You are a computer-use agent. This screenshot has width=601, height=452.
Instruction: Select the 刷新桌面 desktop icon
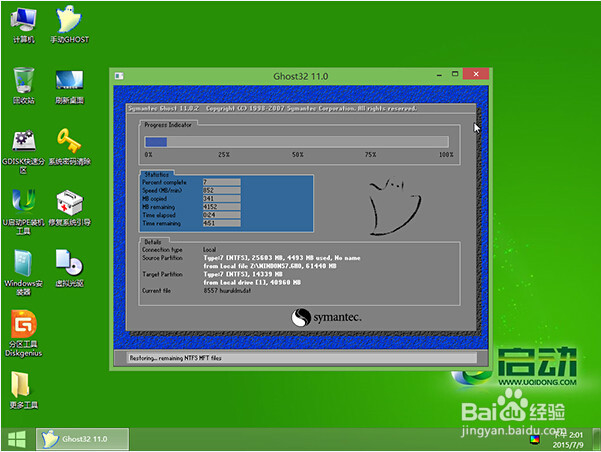pyautogui.click(x=69, y=87)
